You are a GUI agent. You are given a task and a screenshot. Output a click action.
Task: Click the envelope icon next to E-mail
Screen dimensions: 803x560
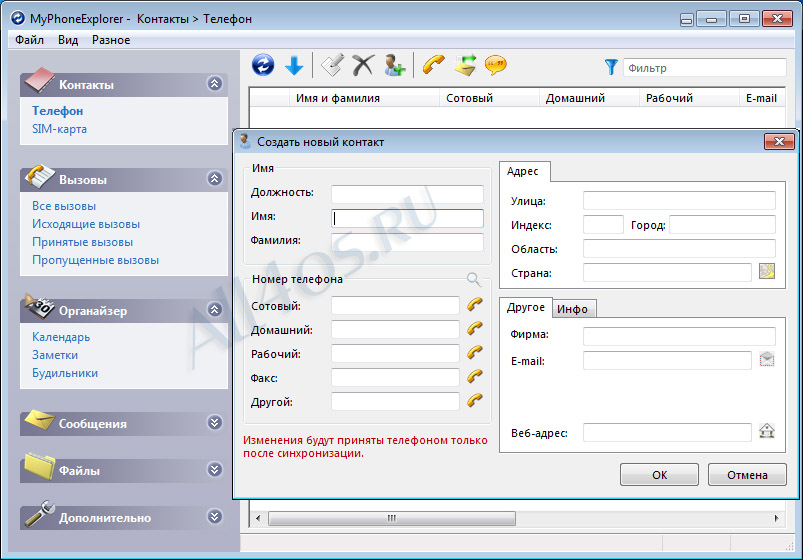(x=767, y=359)
